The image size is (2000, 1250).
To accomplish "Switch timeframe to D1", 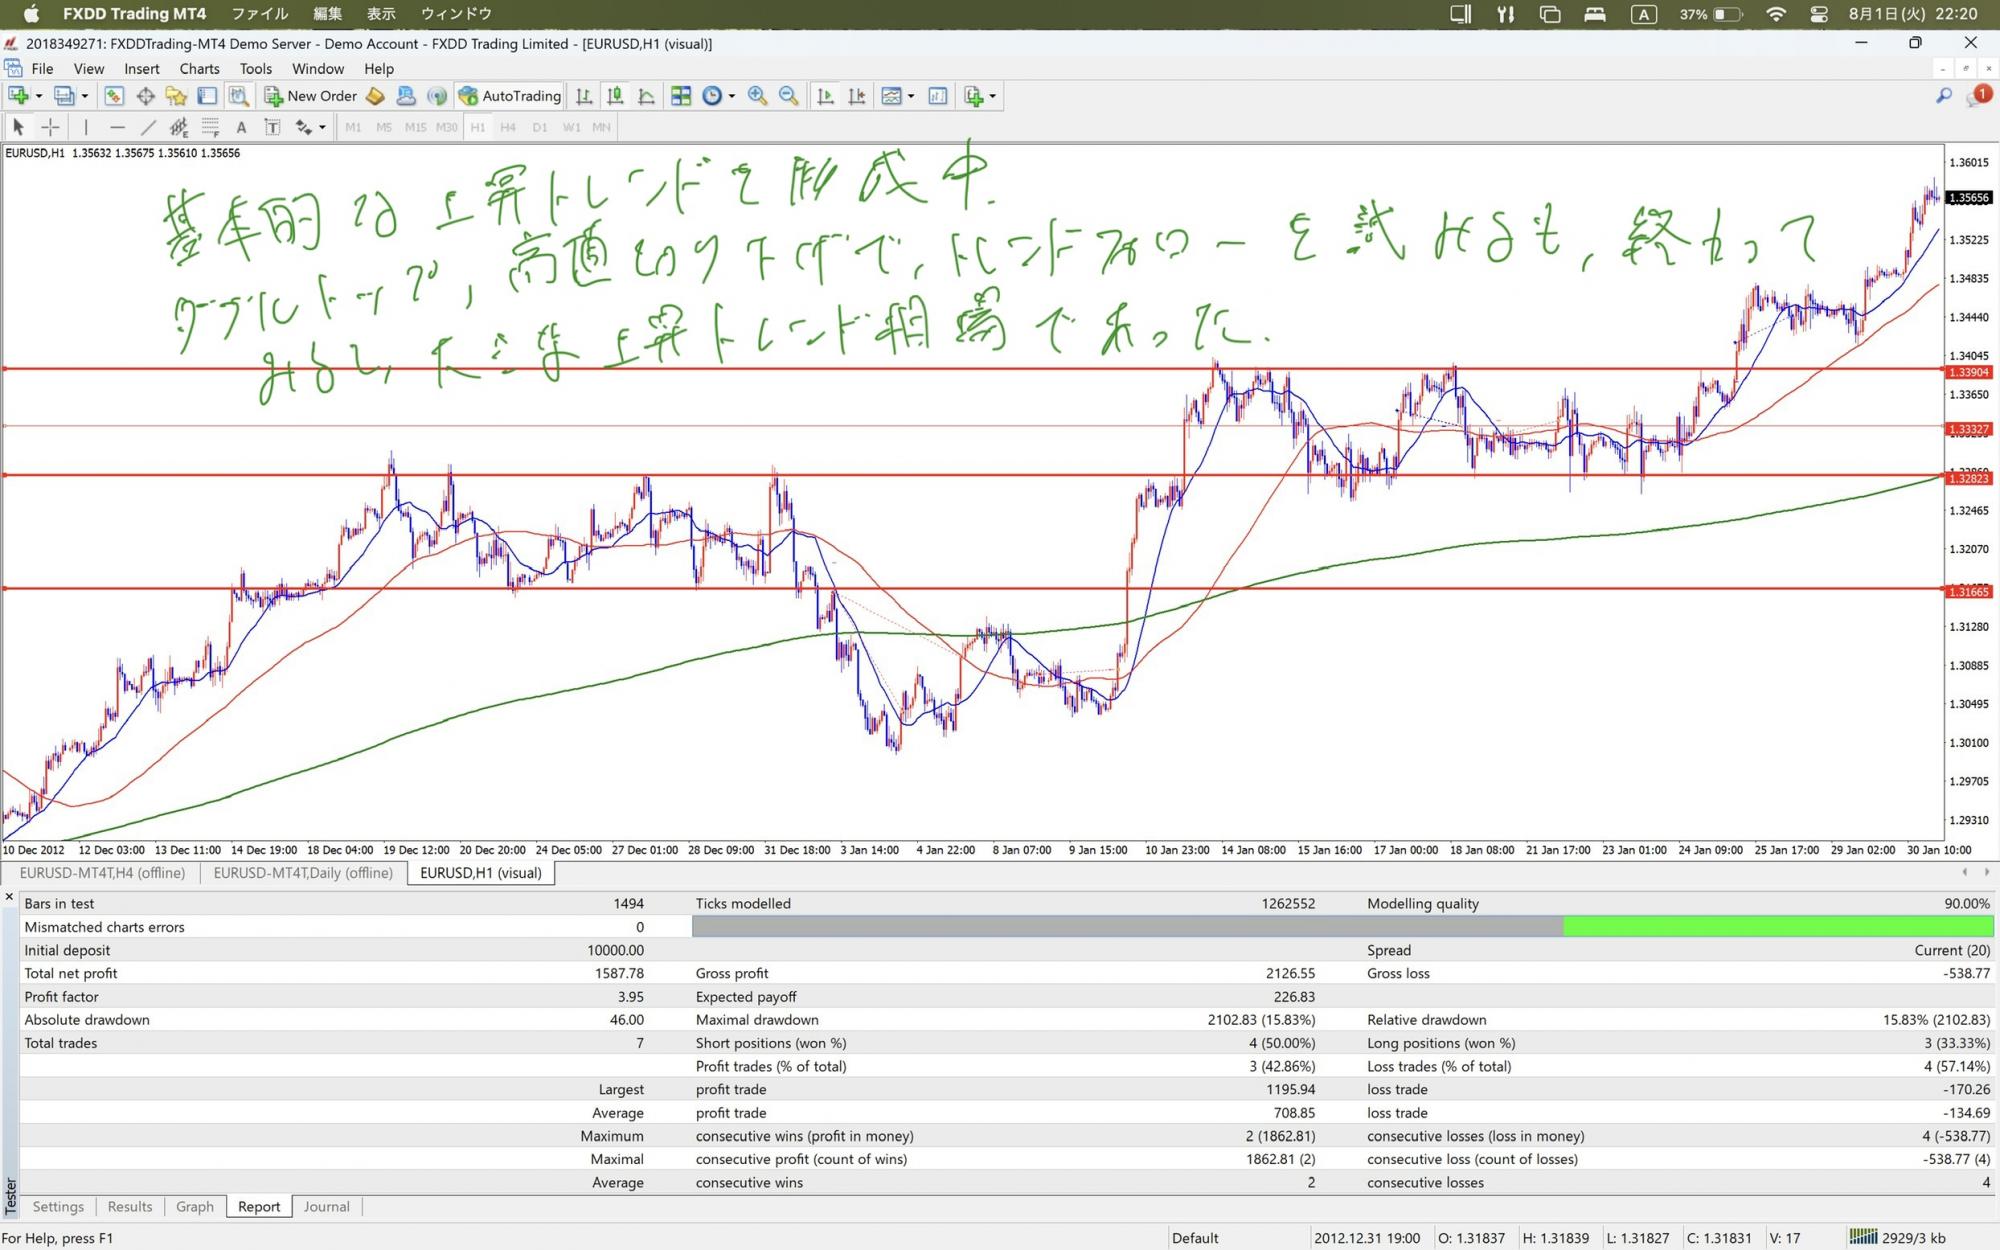I will point(540,127).
